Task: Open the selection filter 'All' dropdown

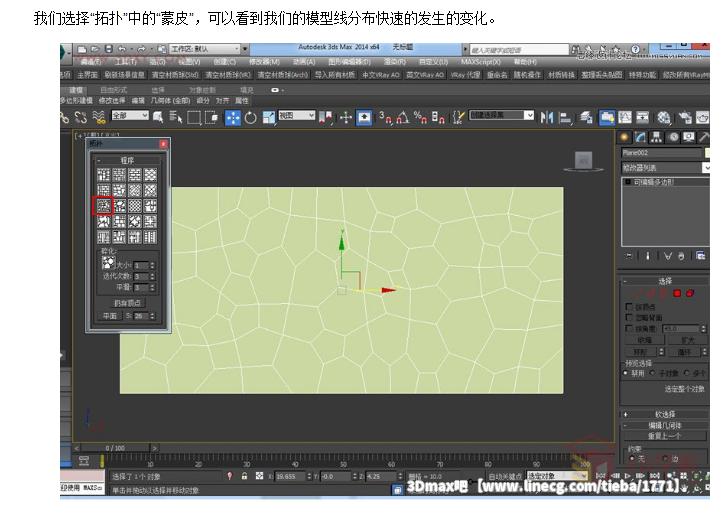Action: (x=130, y=116)
